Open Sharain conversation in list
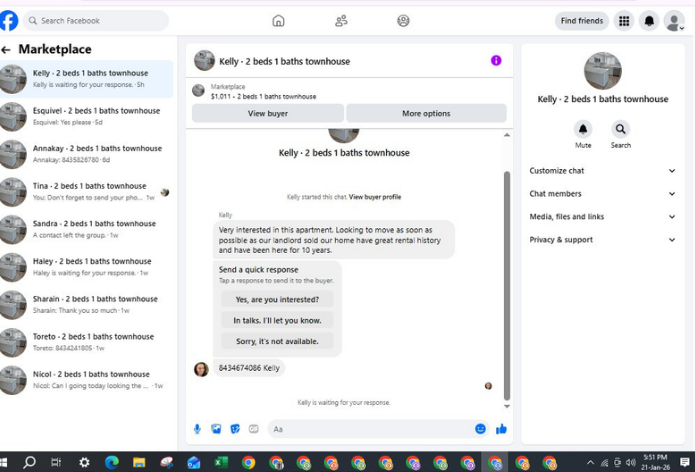 click(86, 305)
